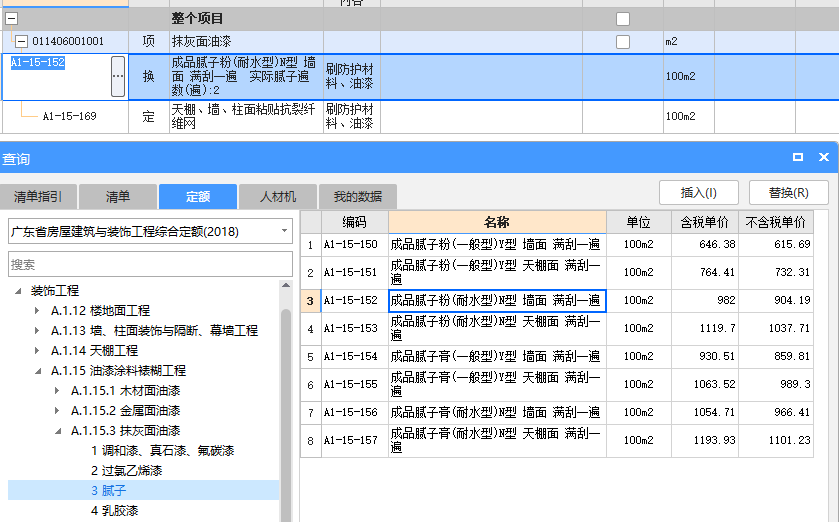The image size is (839, 522).
Task: Select quota row A1-15-154
Action: click(x=557, y=356)
